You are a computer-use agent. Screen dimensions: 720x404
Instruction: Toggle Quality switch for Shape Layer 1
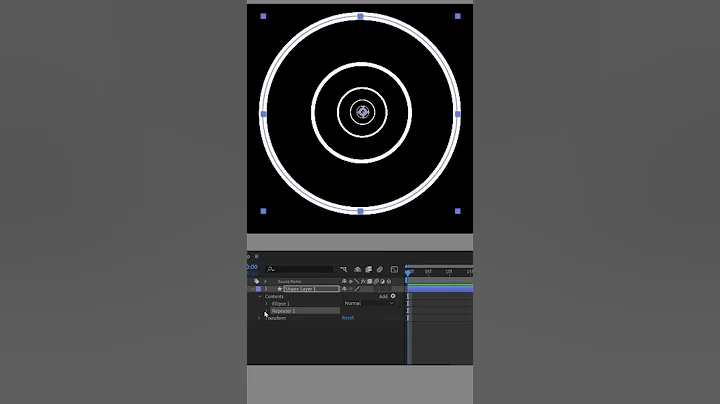click(x=357, y=289)
